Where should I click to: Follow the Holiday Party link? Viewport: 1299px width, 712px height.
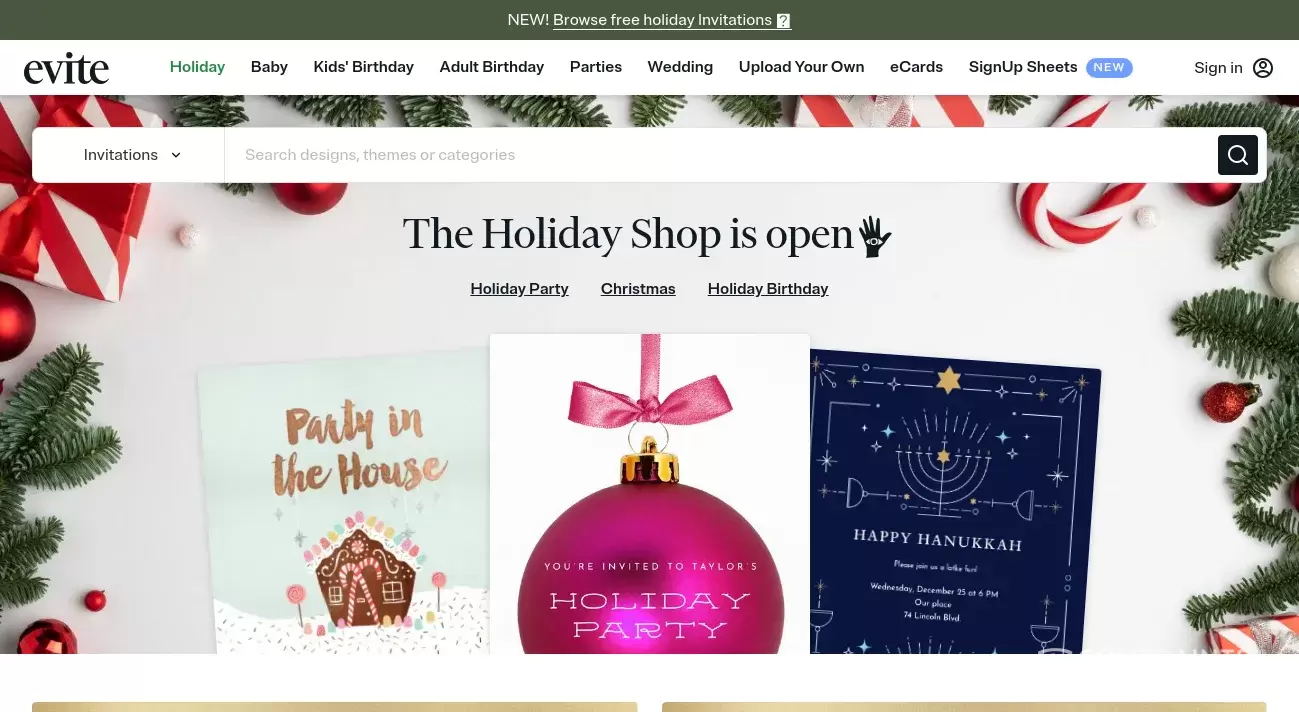pyautogui.click(x=519, y=289)
